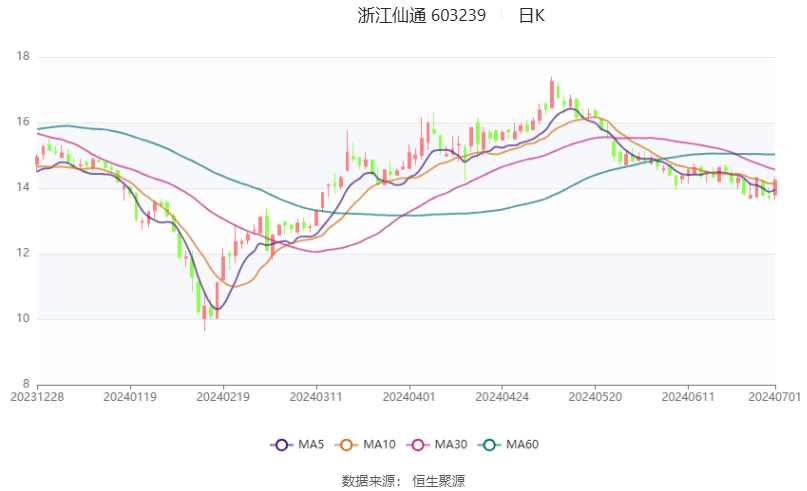
Task: Toggle MA60 line via its legend text
Action: 521,444
